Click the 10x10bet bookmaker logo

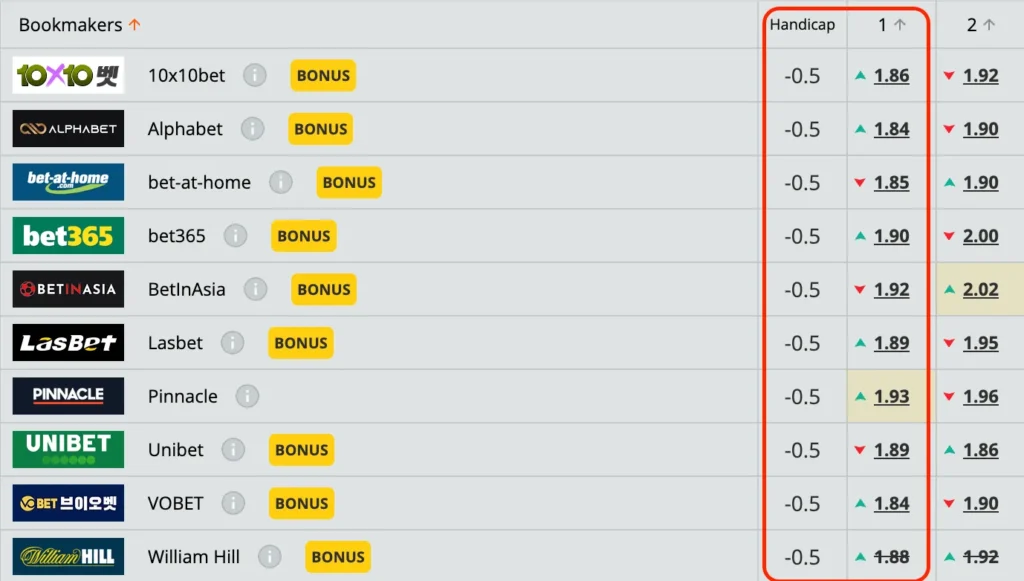click(68, 76)
